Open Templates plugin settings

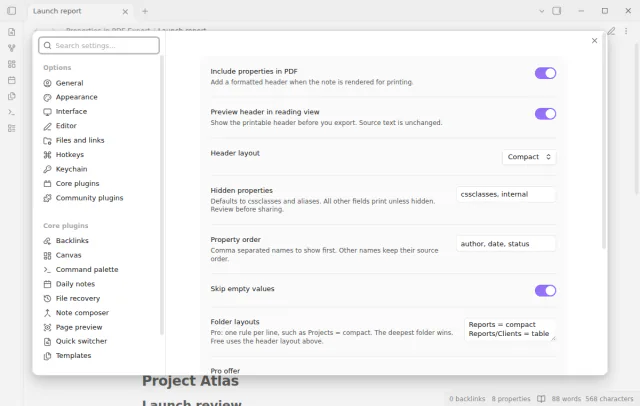click(x=67, y=356)
